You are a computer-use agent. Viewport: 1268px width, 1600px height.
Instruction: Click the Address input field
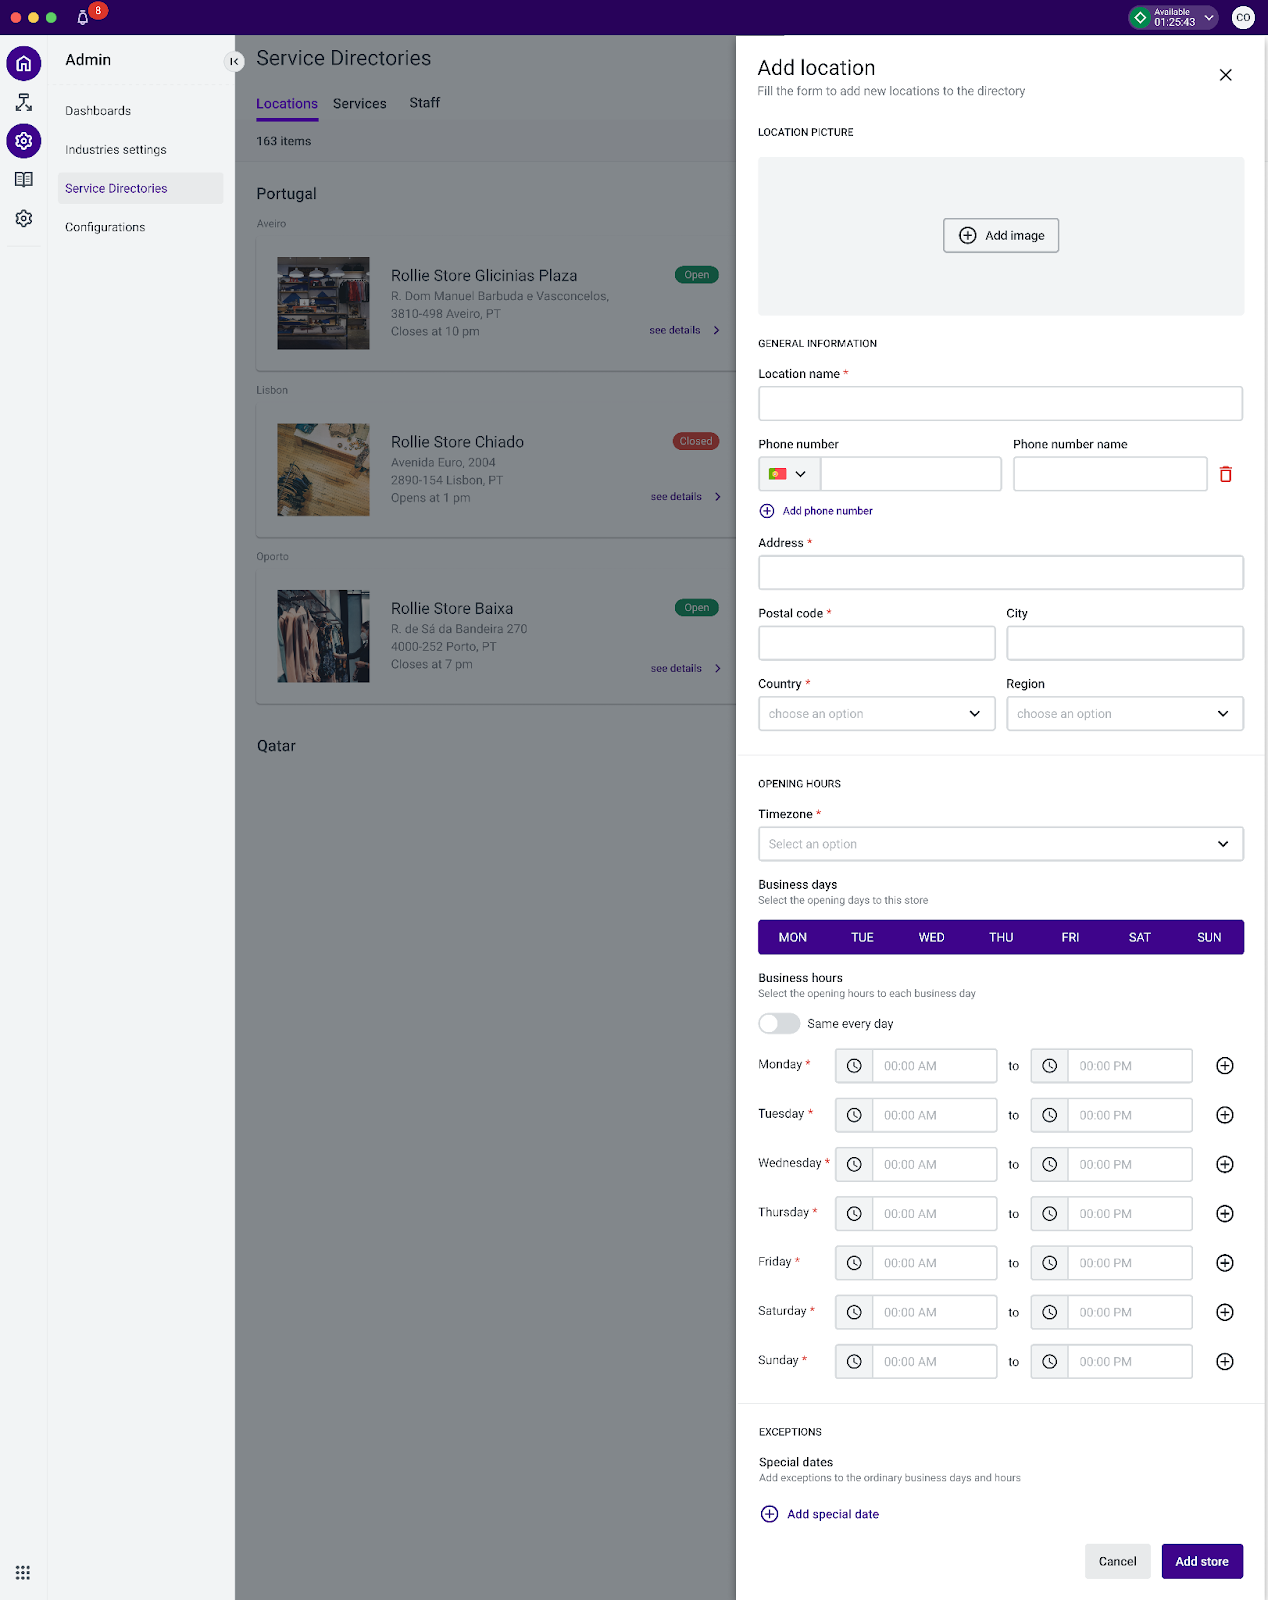pos(1001,573)
